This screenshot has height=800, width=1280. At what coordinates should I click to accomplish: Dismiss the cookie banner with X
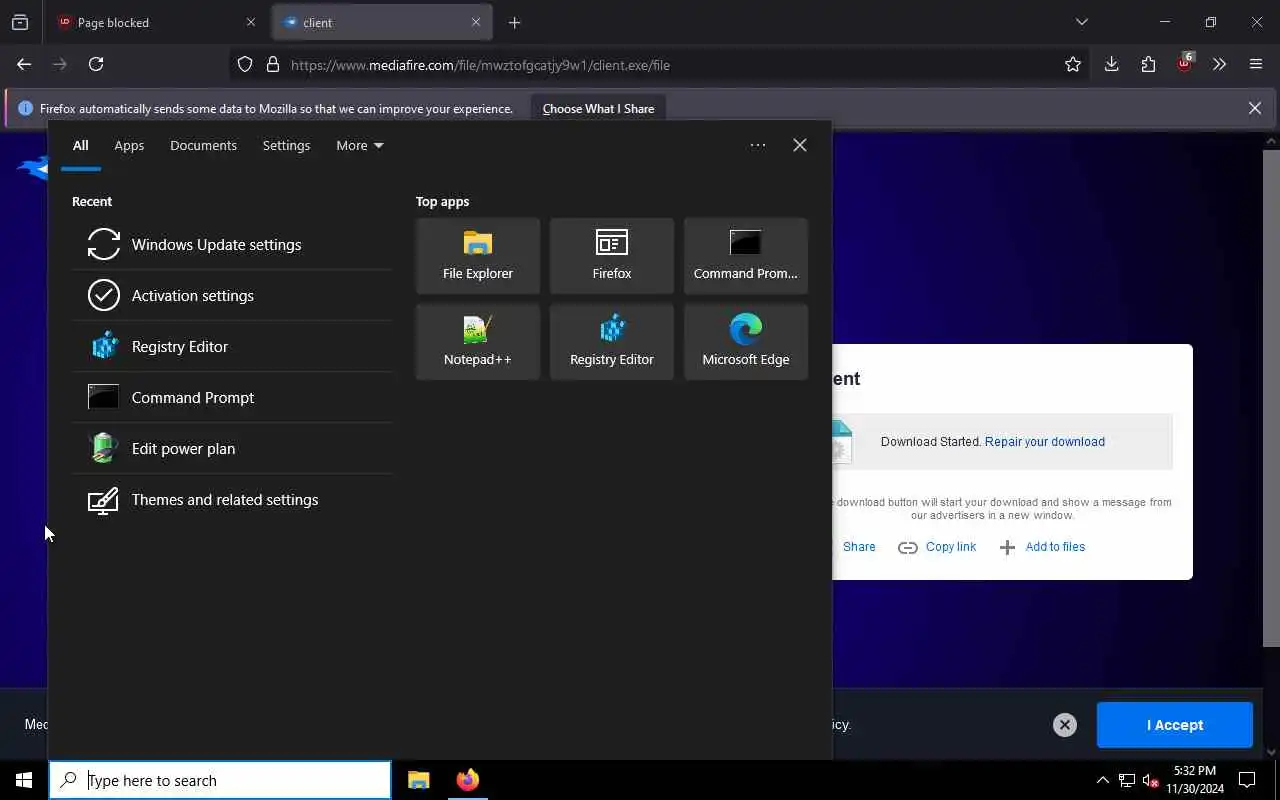[x=1065, y=725]
